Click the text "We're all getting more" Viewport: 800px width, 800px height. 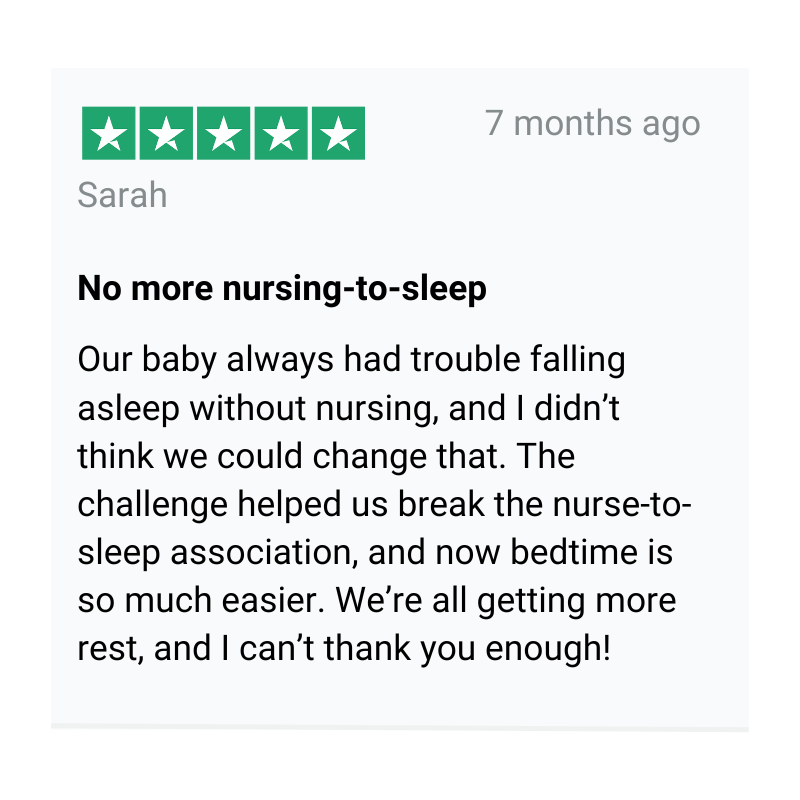(x=506, y=601)
